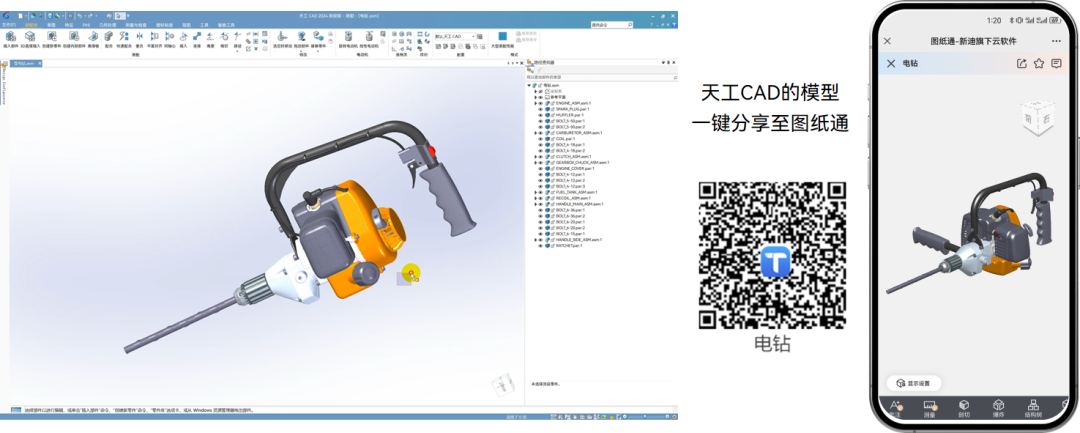The height and width of the screenshot is (433, 1080).
Task: Expand the HANDLE_SIDE_ASM.asm:1 tree node
Action: [x=536, y=240]
